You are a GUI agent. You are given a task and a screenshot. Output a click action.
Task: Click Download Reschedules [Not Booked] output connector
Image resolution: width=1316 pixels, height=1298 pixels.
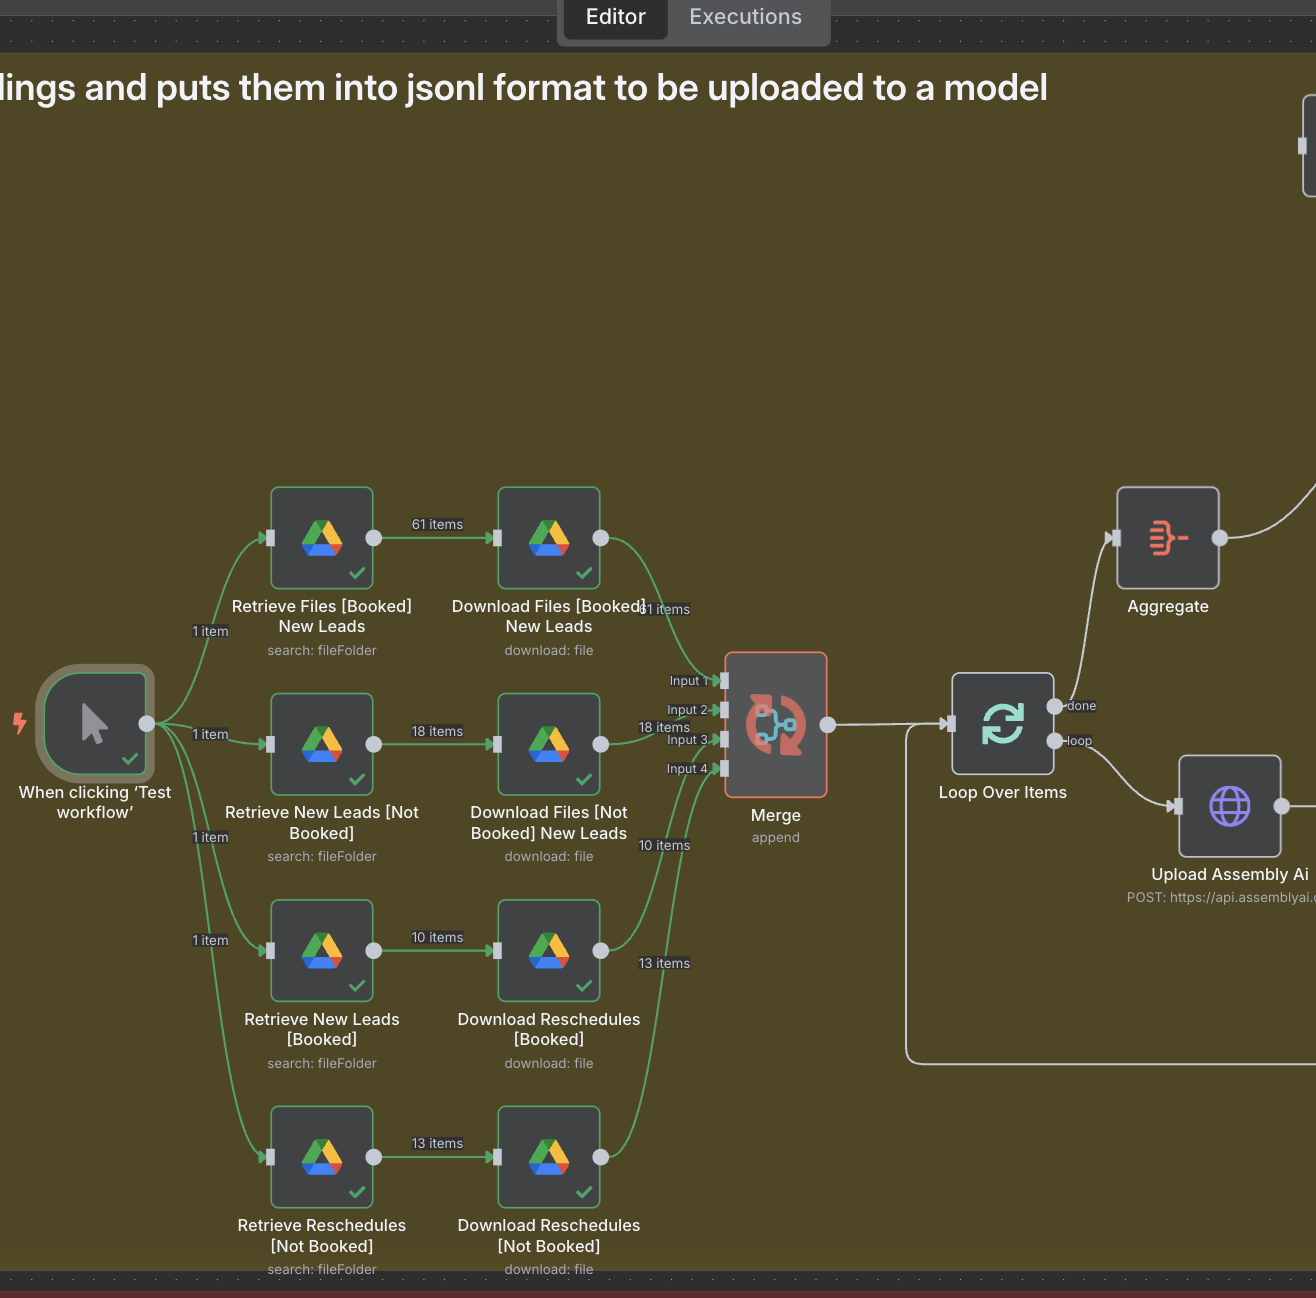point(600,1157)
